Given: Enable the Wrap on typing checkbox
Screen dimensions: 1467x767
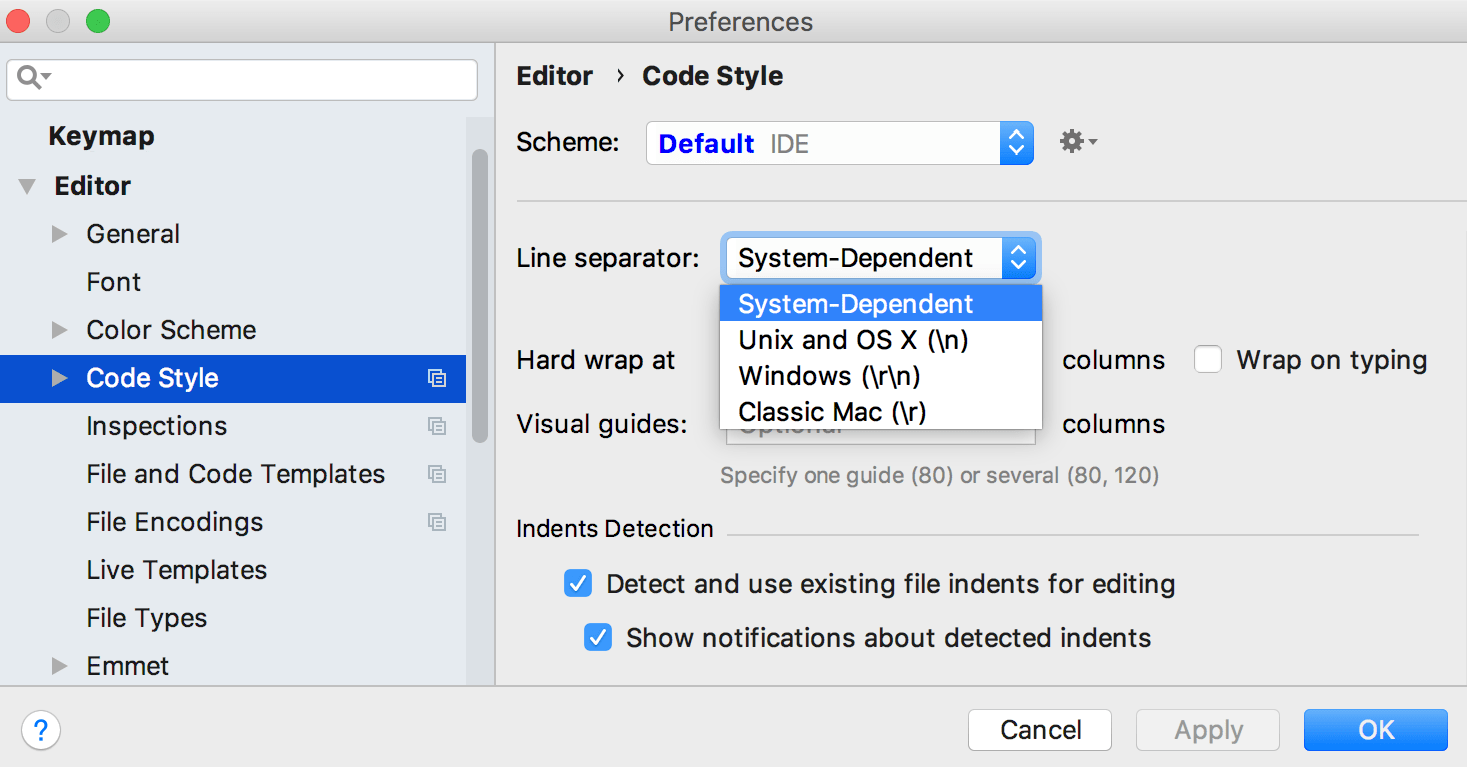Looking at the screenshot, I should point(1207,359).
